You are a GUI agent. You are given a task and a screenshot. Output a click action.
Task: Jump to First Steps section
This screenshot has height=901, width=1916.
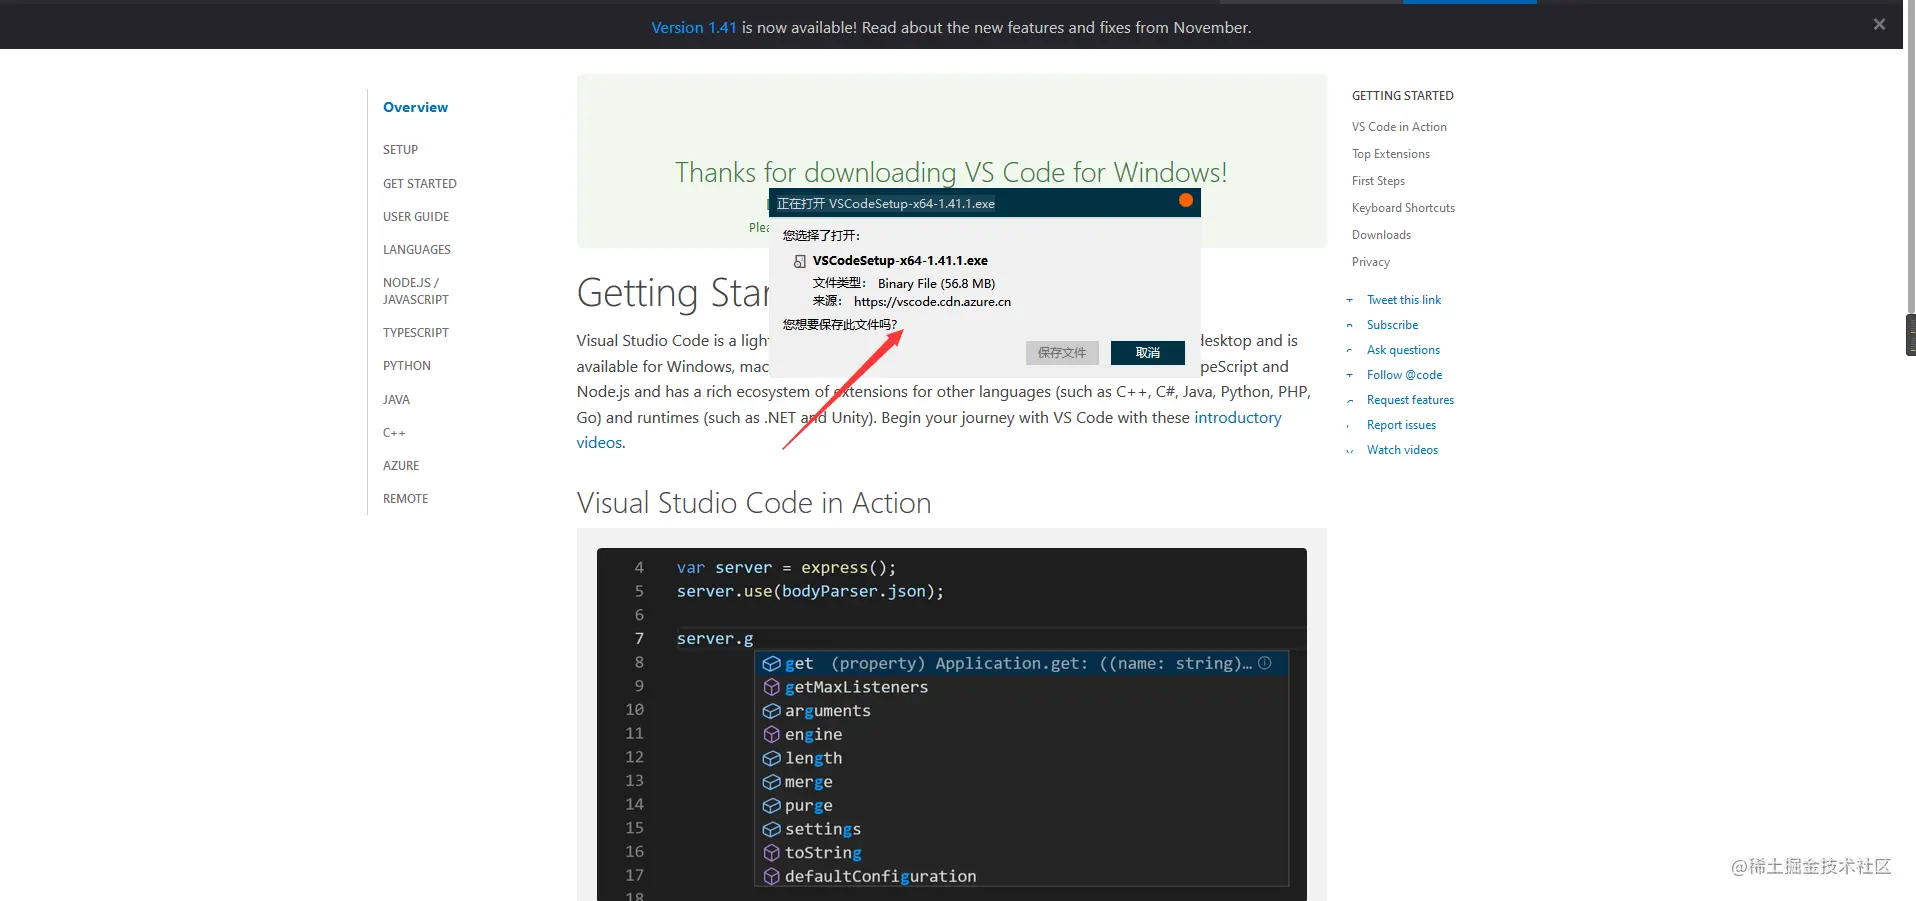click(1378, 181)
